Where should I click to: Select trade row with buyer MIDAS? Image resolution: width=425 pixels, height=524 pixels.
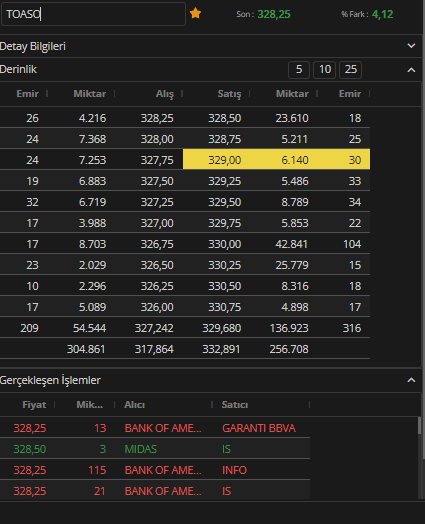point(155,449)
